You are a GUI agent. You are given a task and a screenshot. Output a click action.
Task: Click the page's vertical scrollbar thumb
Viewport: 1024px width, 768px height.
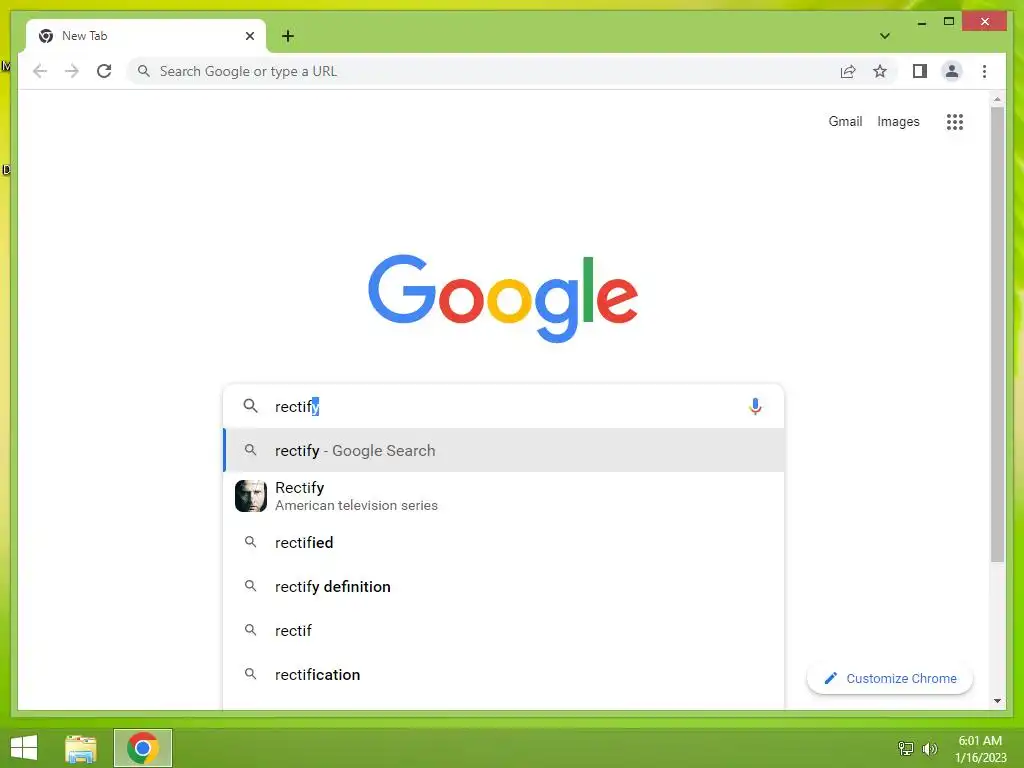coord(997,334)
